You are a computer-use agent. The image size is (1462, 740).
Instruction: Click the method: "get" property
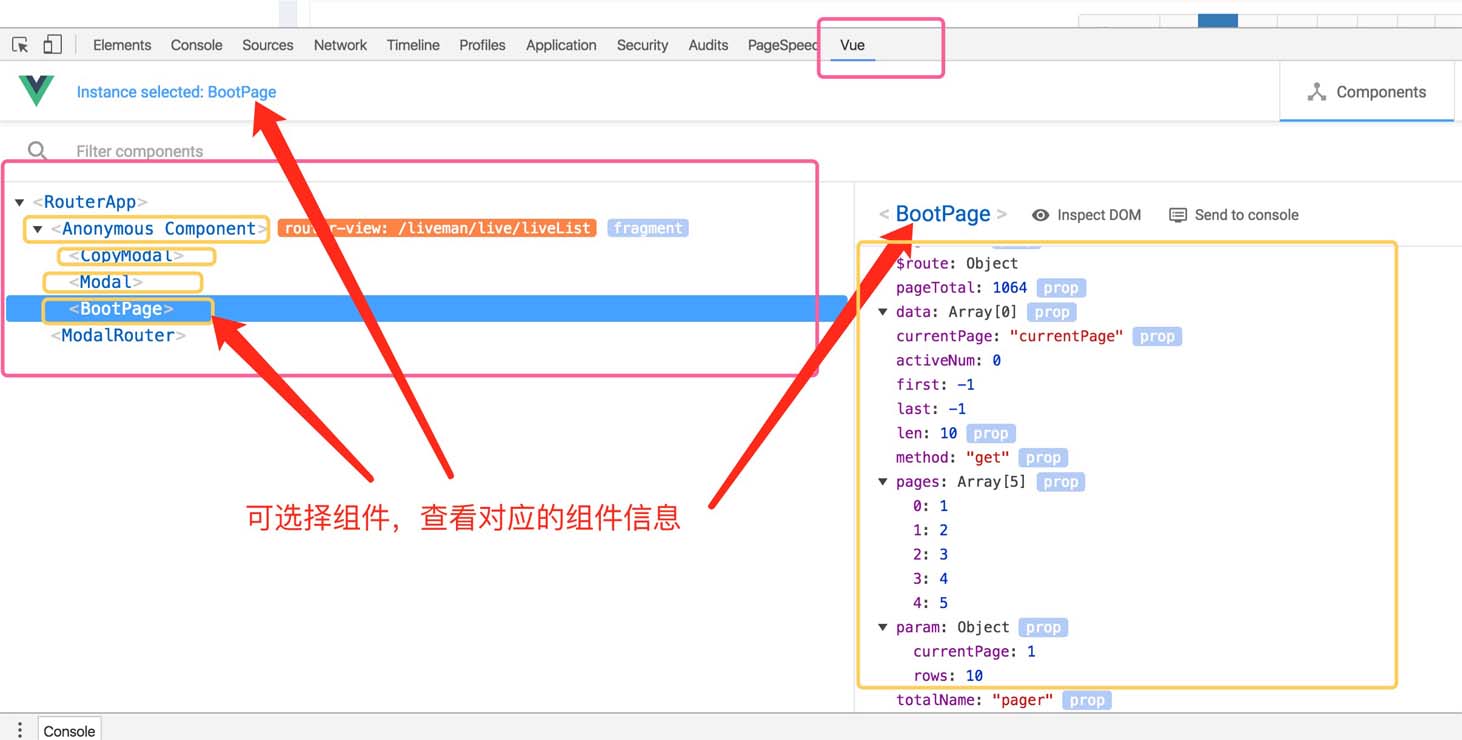tap(953, 458)
